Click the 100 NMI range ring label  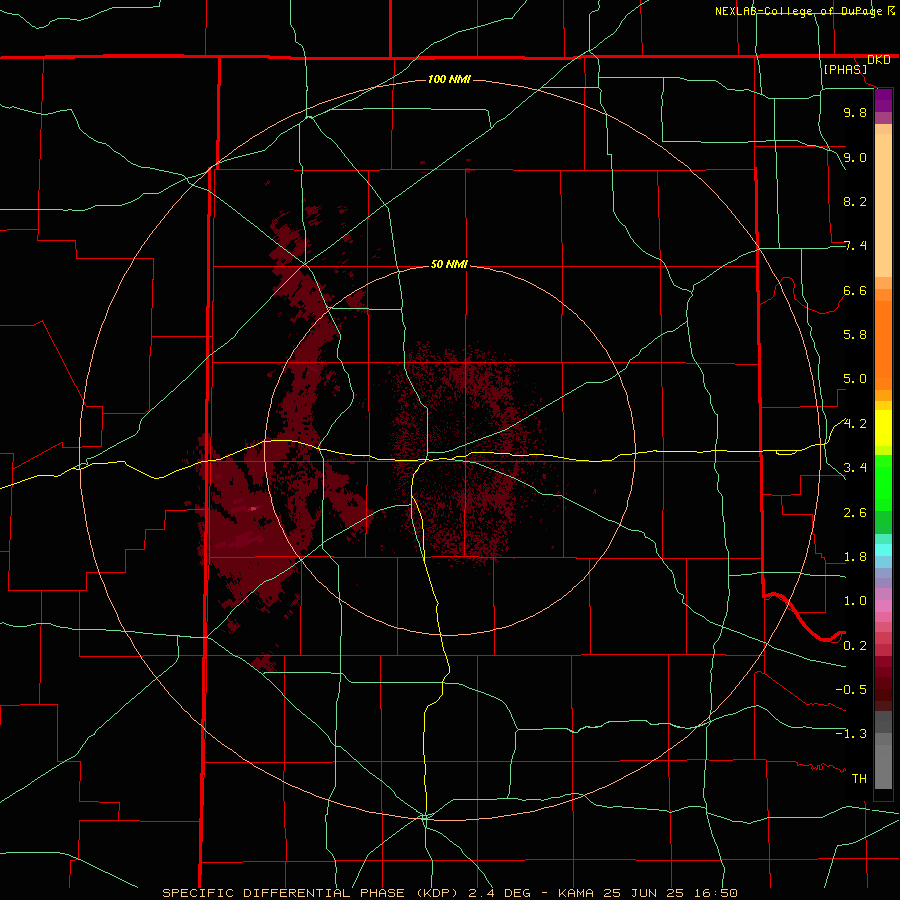click(449, 79)
